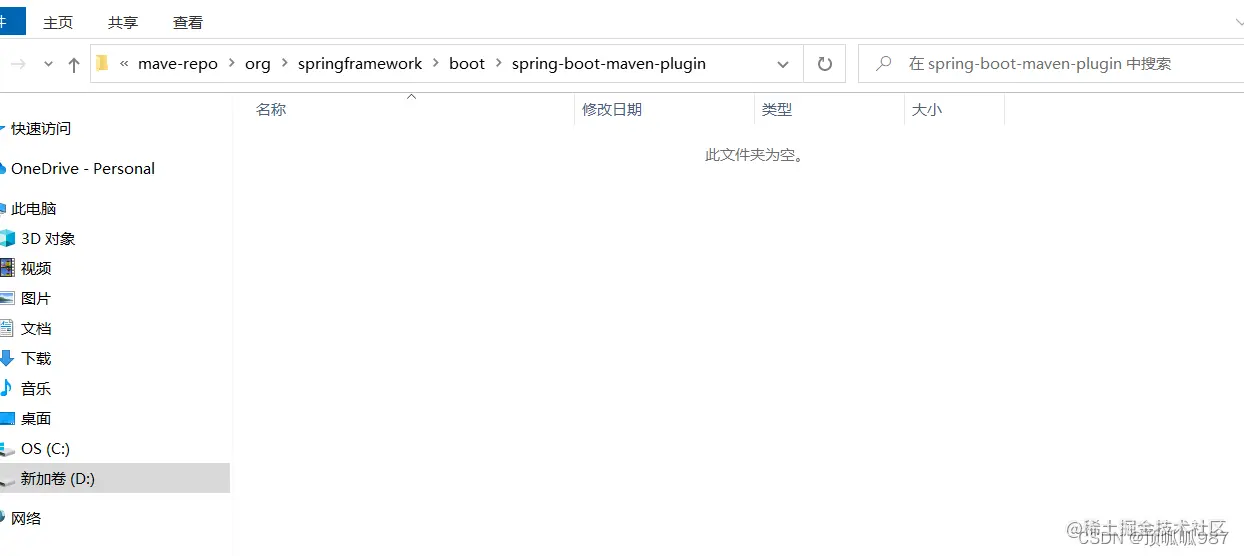Open the 共享 ribbon tab

[x=123, y=22]
